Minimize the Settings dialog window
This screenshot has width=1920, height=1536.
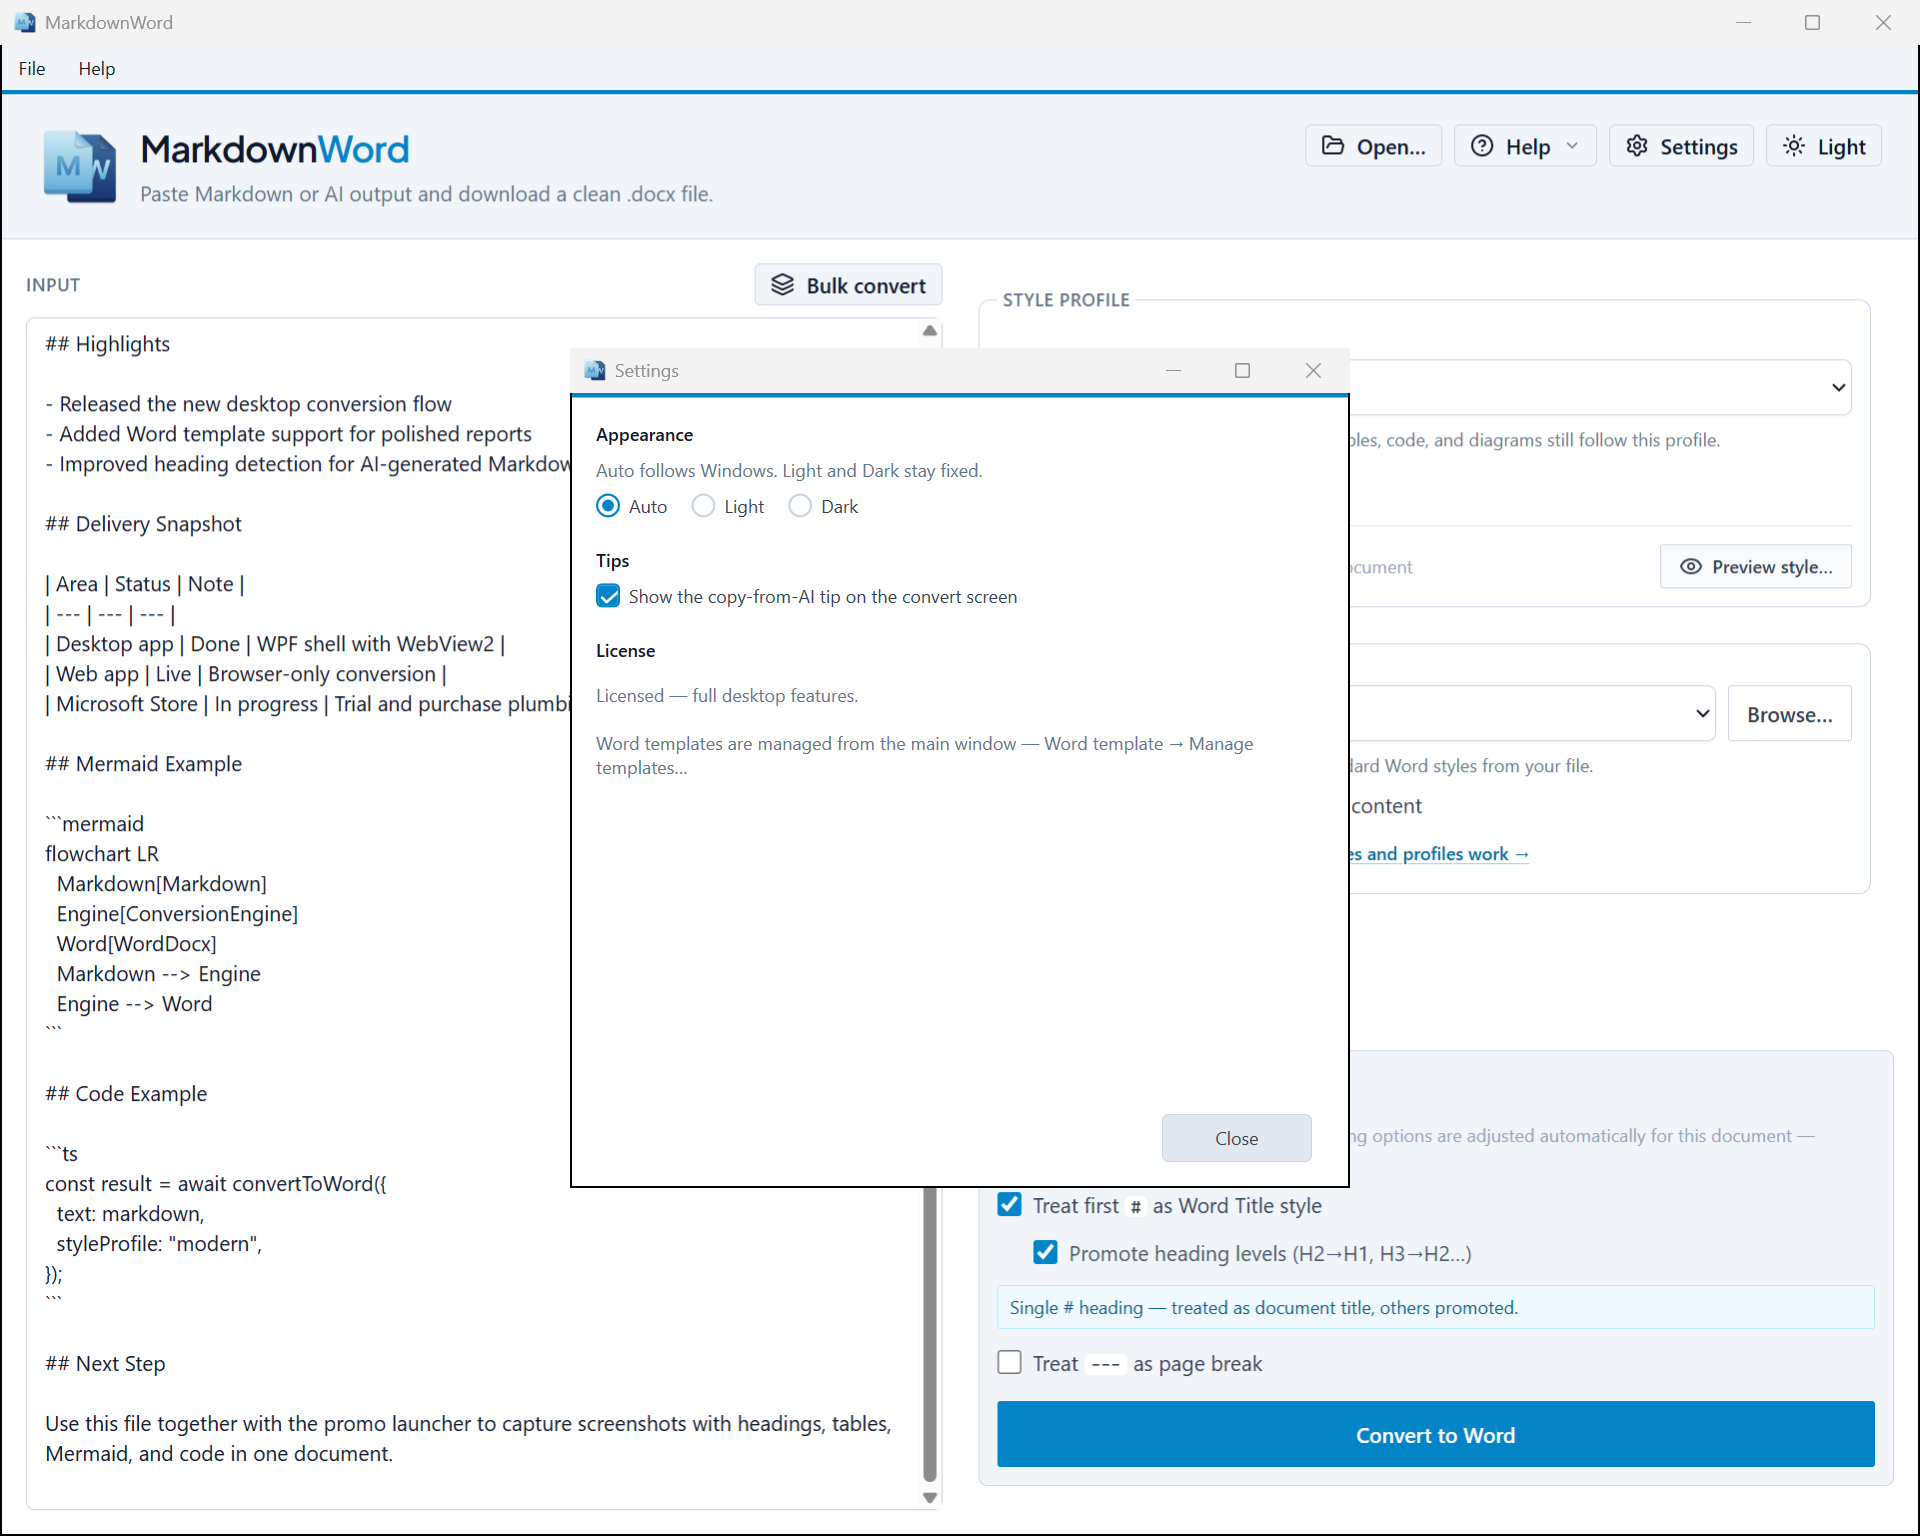pos(1174,371)
